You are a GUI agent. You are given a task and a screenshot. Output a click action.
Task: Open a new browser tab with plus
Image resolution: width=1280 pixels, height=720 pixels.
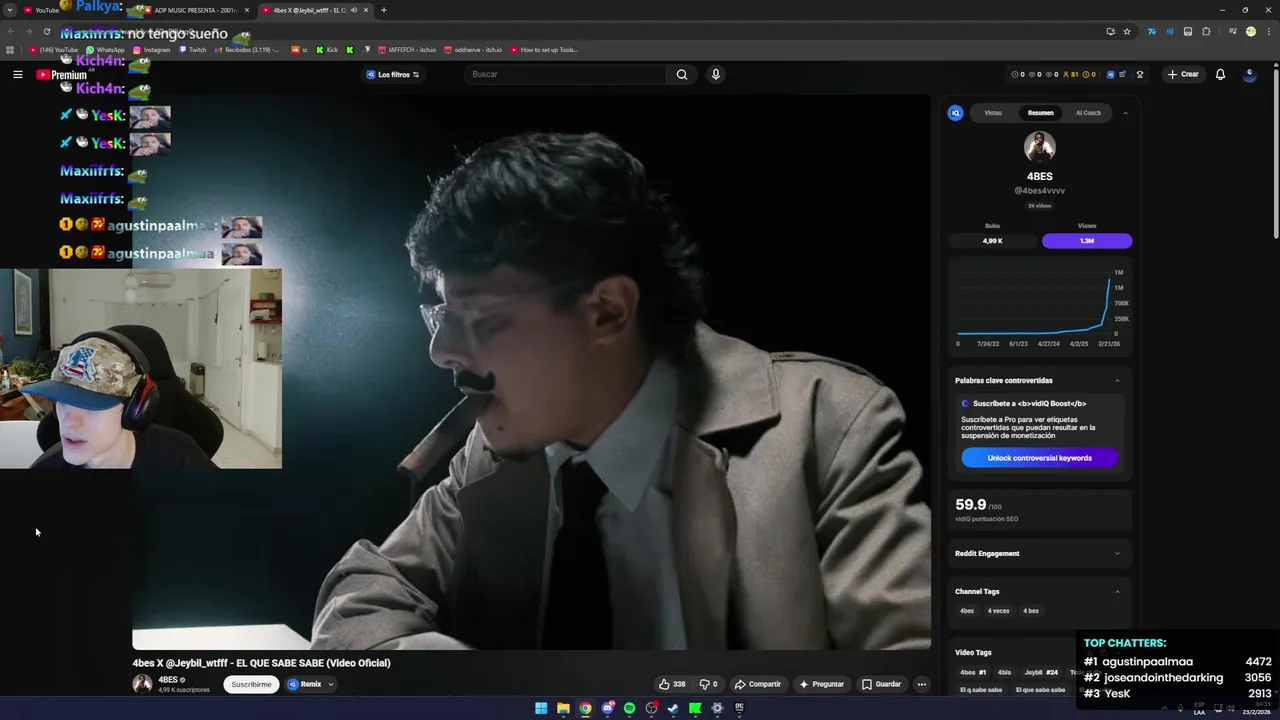(383, 10)
